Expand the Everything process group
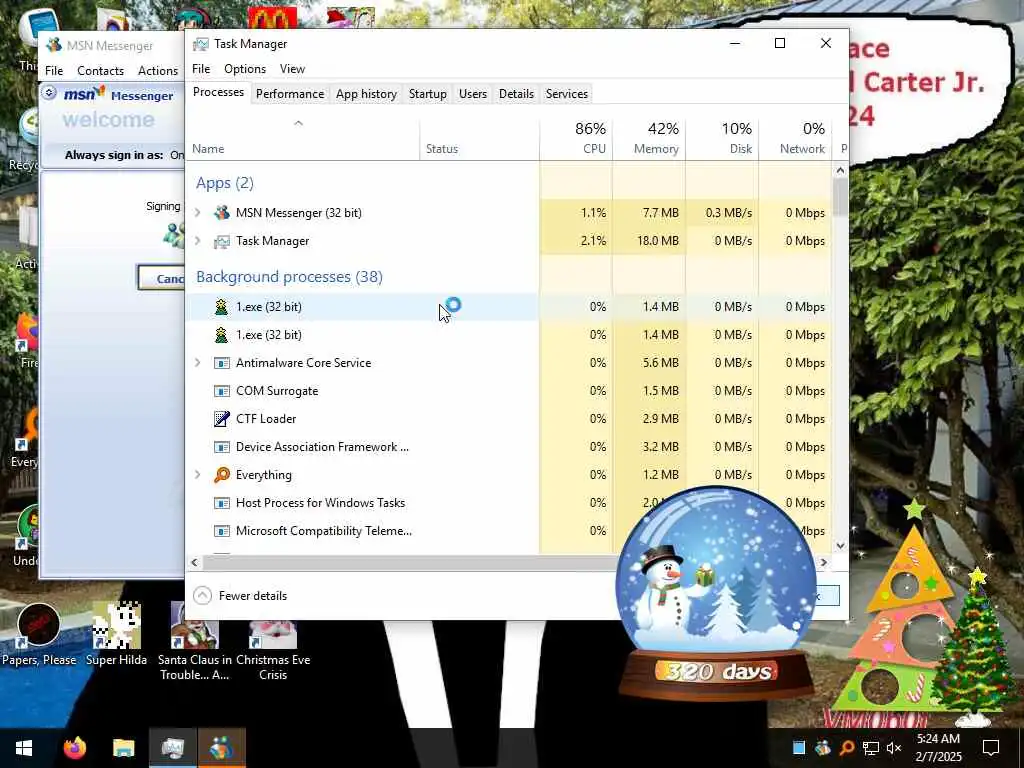 pos(198,475)
